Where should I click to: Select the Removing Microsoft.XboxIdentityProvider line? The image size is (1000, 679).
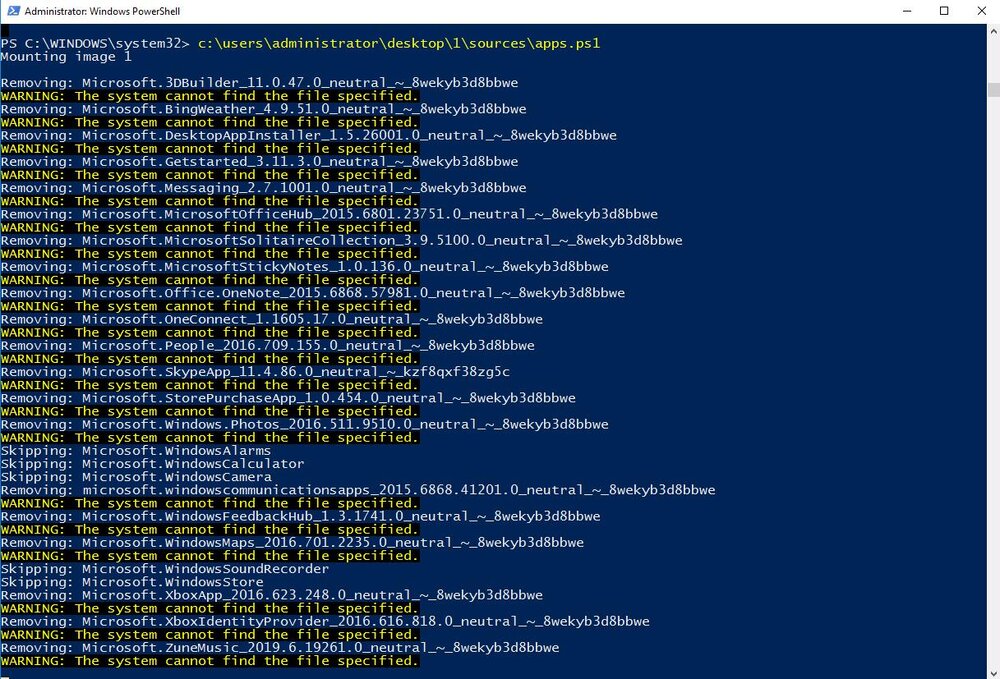tap(325, 621)
